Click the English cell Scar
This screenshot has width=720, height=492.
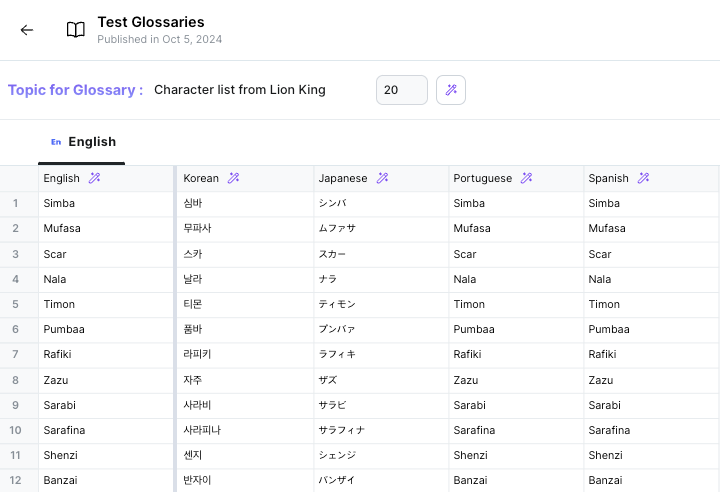[106, 254]
